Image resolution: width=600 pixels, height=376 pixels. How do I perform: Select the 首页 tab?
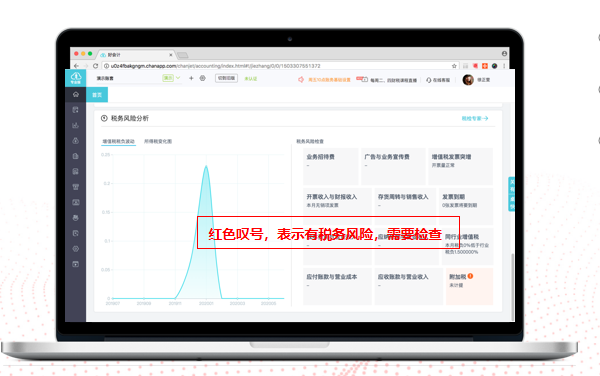(x=97, y=94)
